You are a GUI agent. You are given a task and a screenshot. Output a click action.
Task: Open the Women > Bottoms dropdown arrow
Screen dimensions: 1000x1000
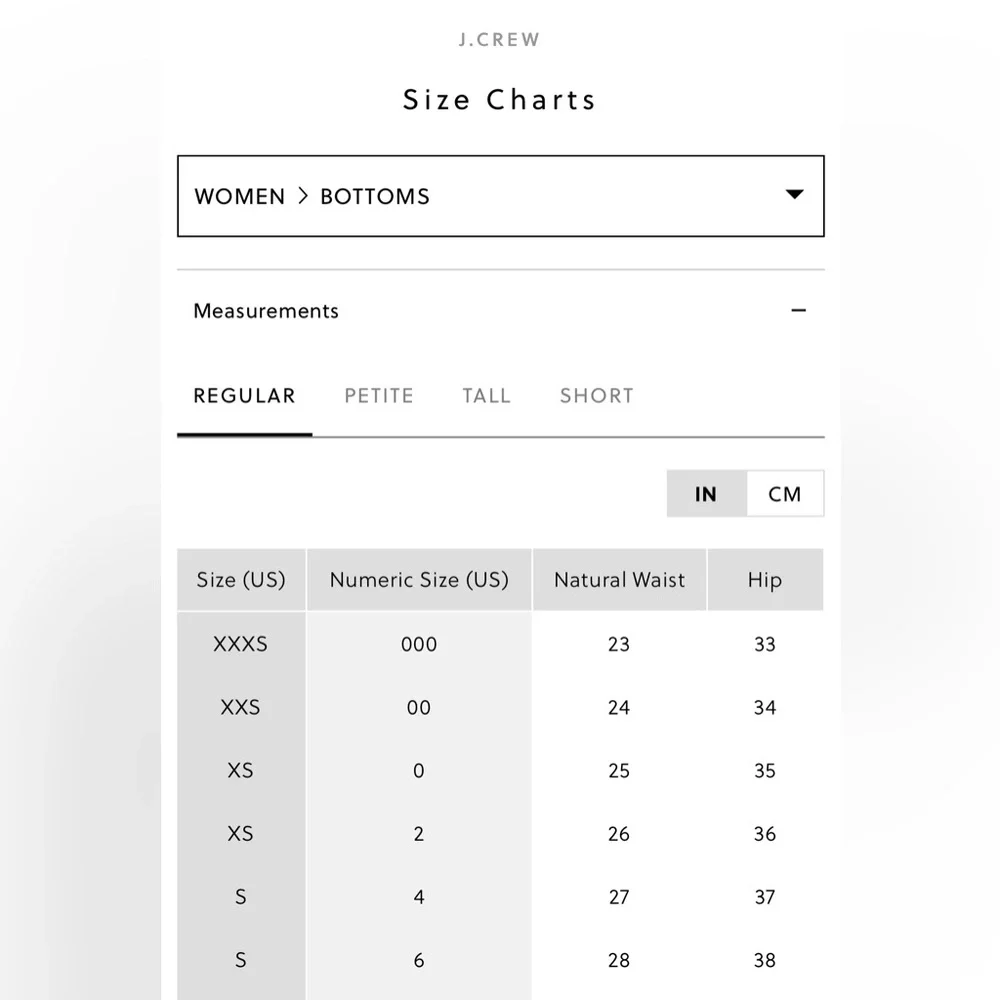click(795, 195)
